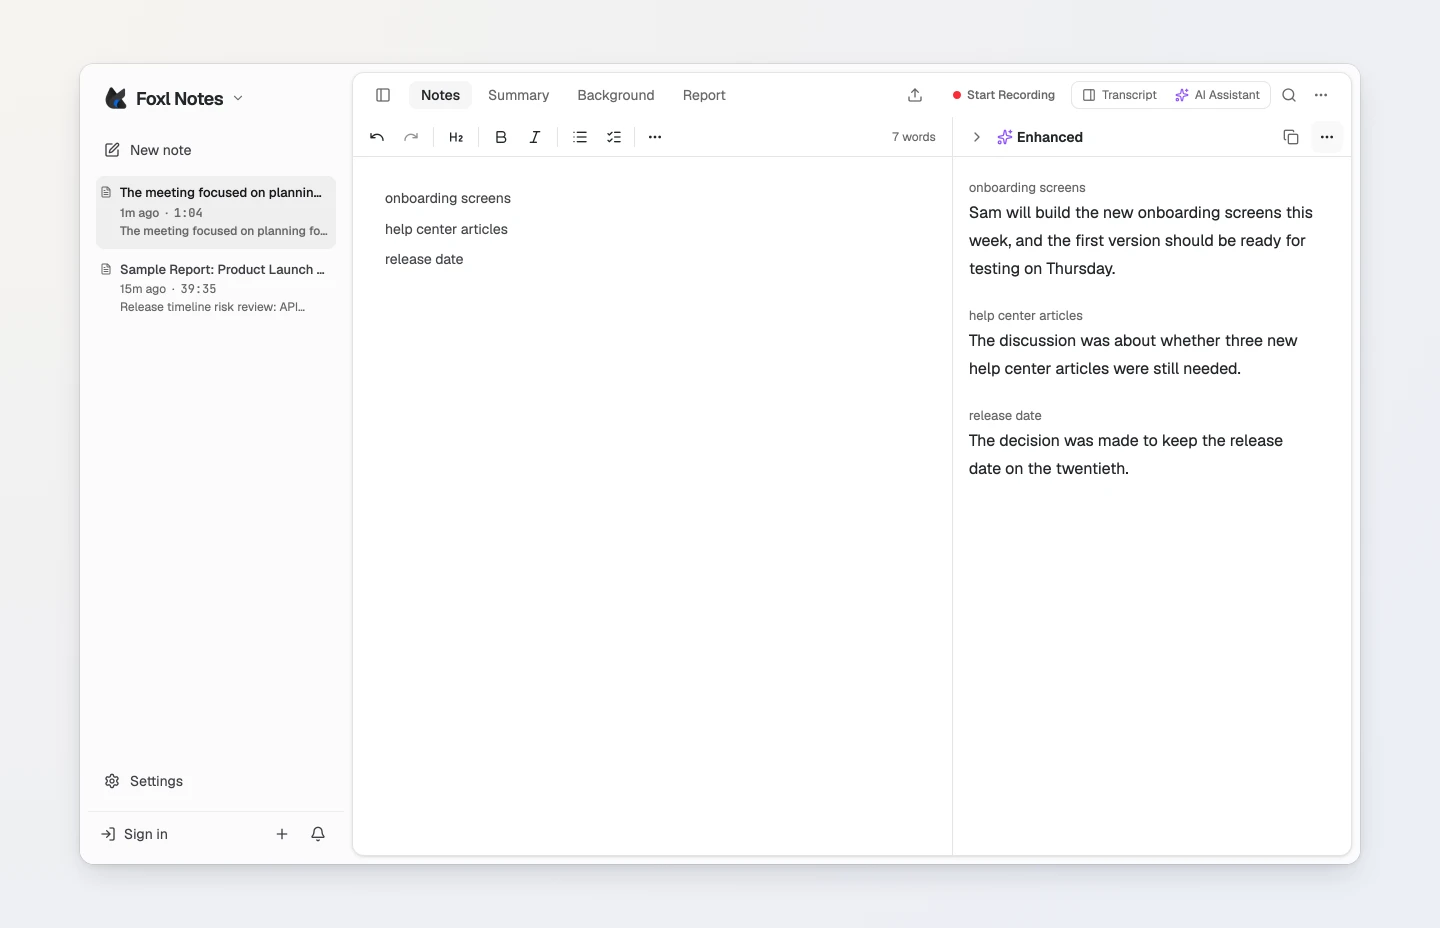
Task: Open the meeting focused on planning note
Action: pos(216,212)
